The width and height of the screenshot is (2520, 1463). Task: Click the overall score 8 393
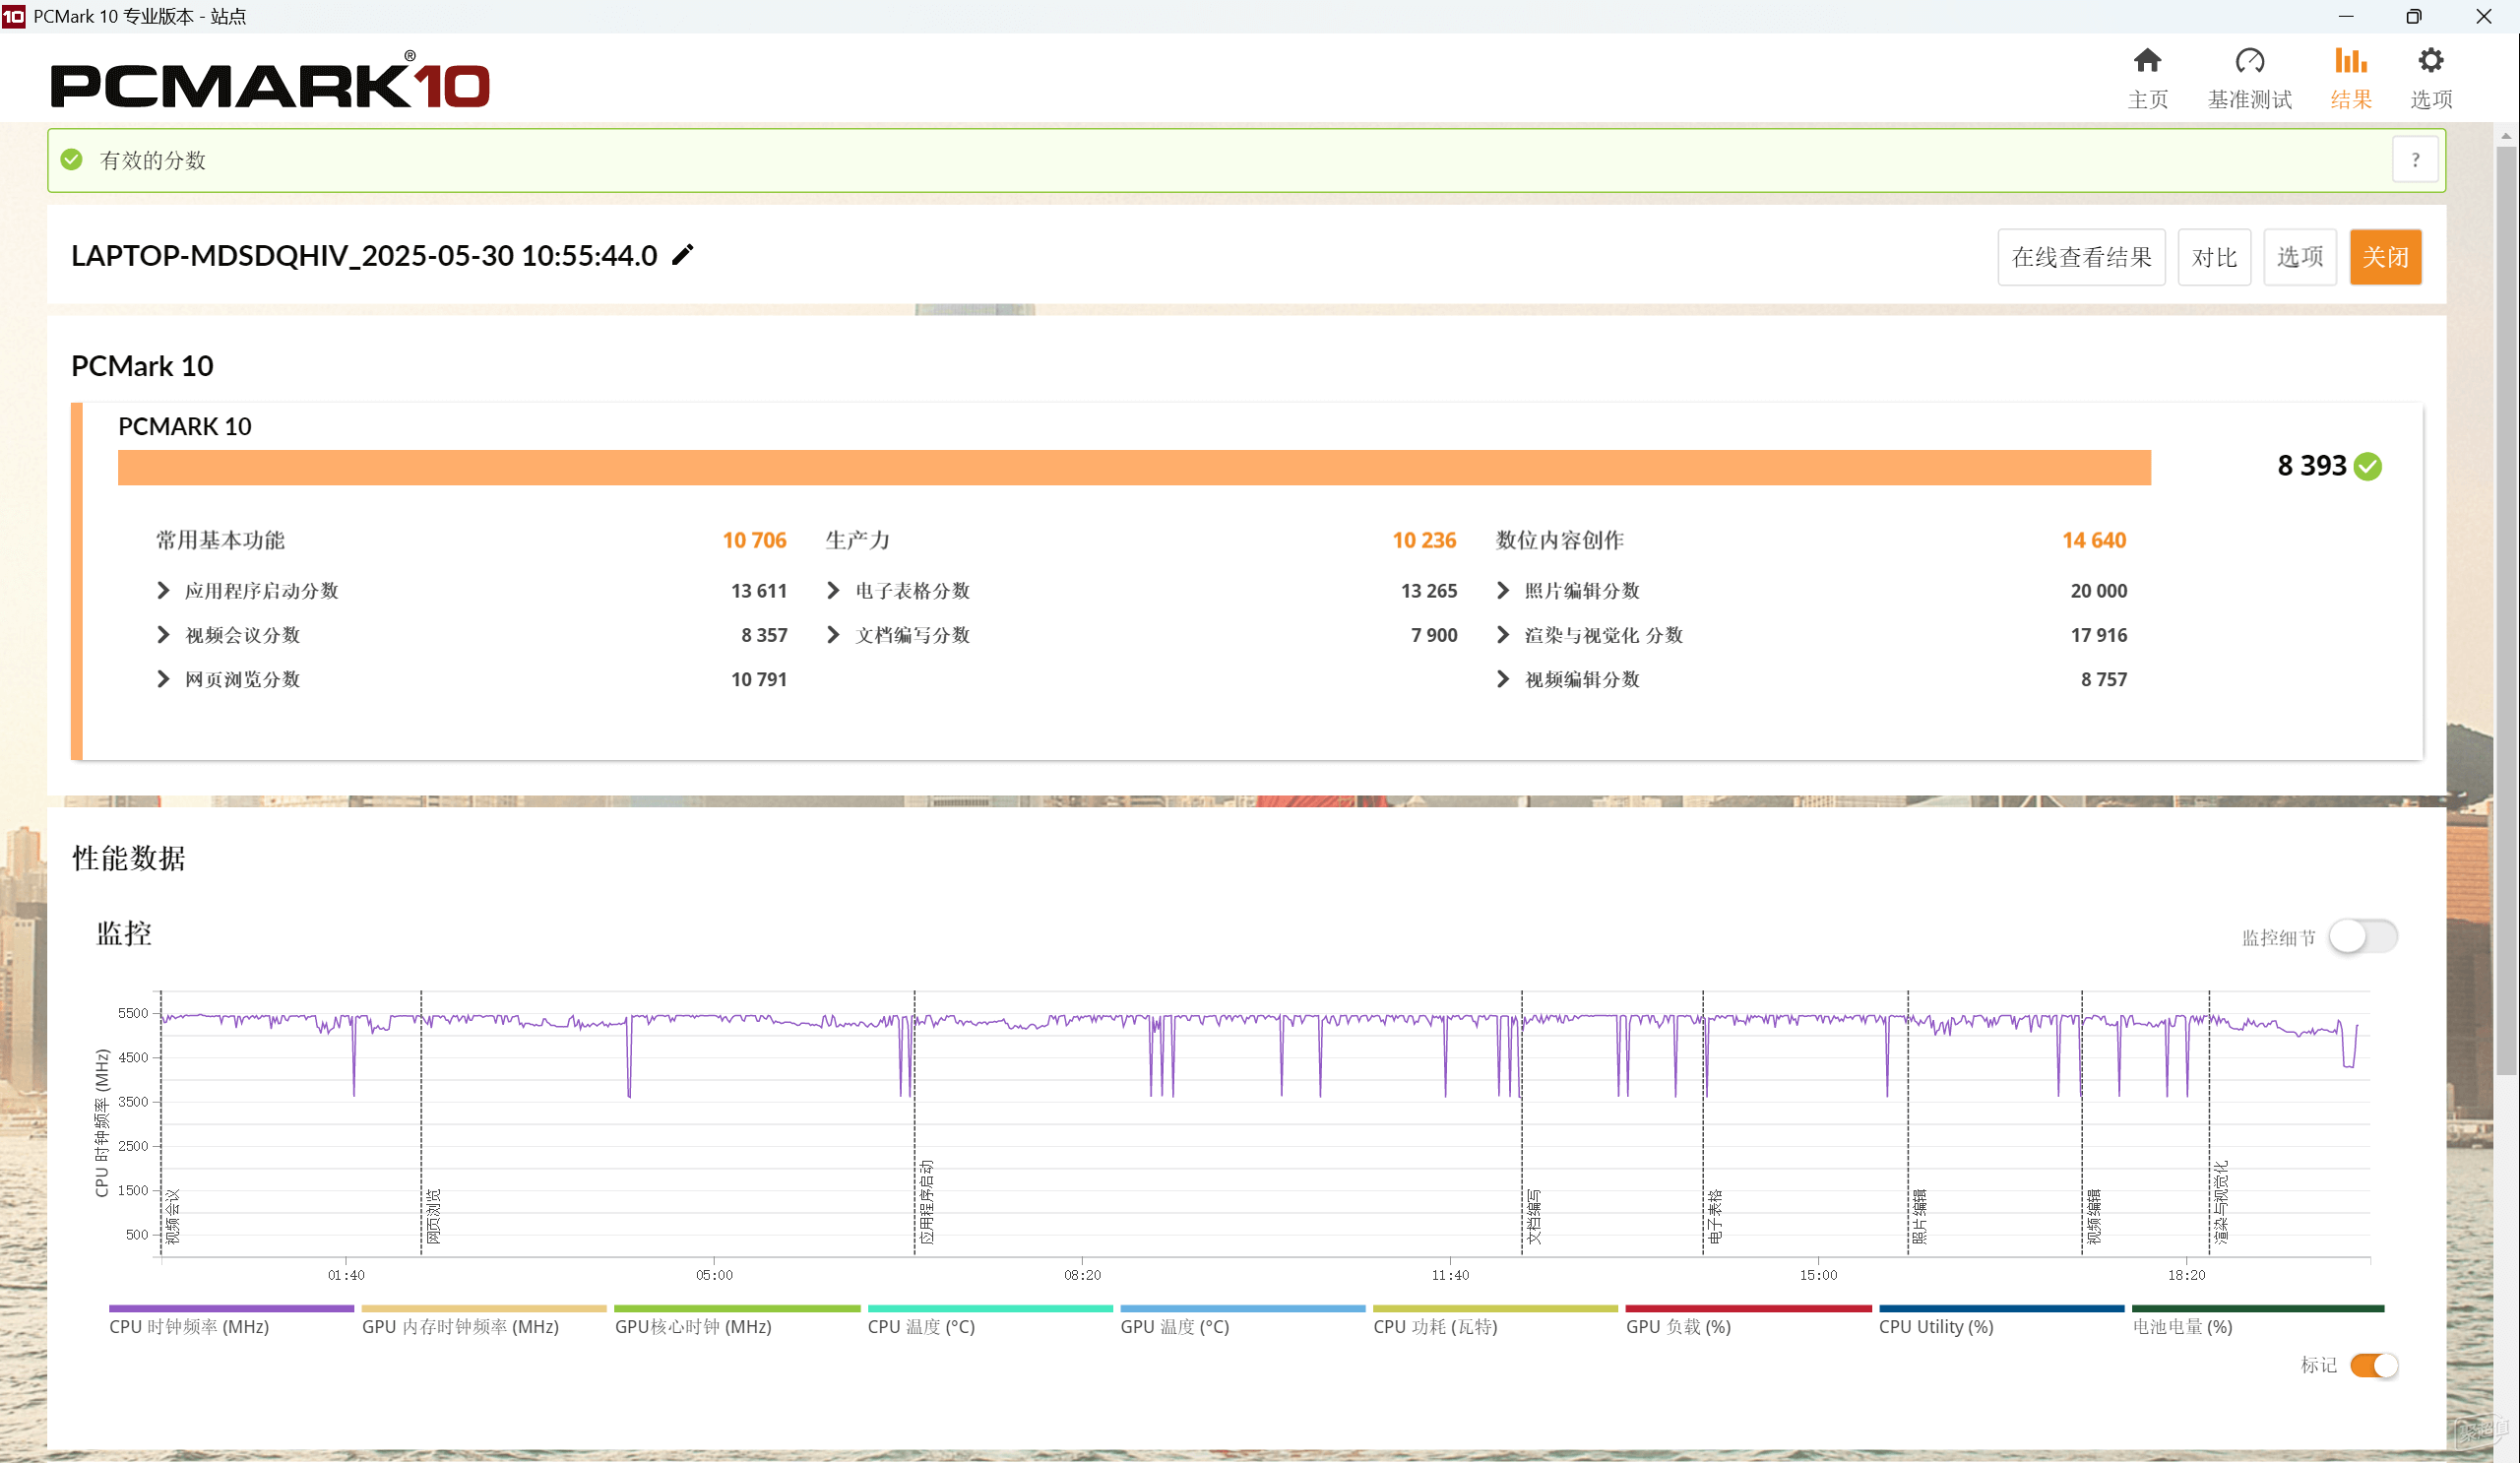(x=2311, y=466)
